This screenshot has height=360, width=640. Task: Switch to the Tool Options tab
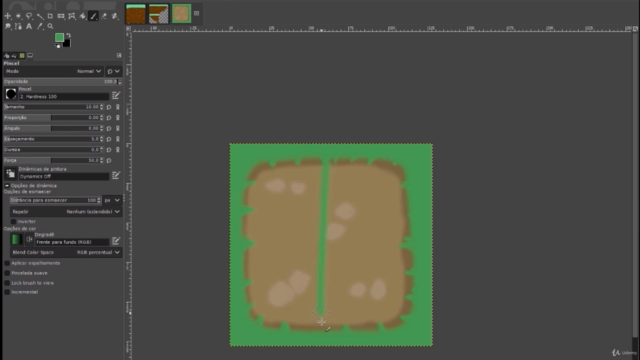tap(7, 56)
